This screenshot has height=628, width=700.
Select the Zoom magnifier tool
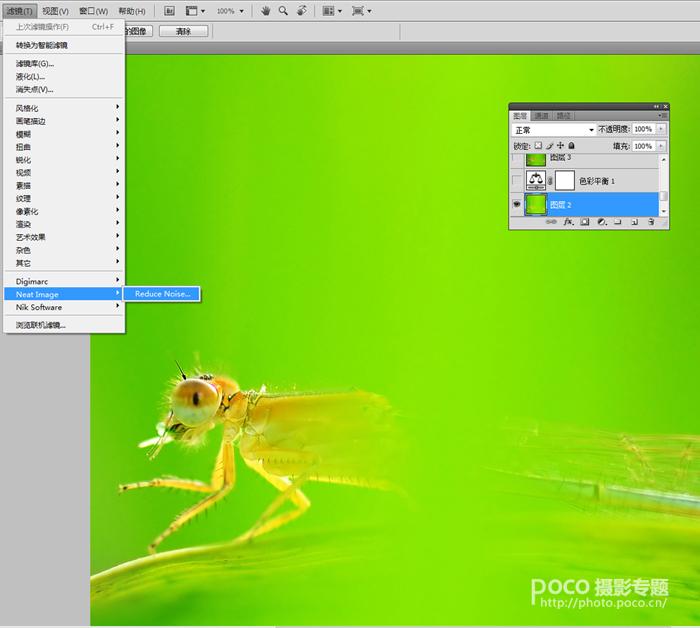pyautogui.click(x=284, y=11)
